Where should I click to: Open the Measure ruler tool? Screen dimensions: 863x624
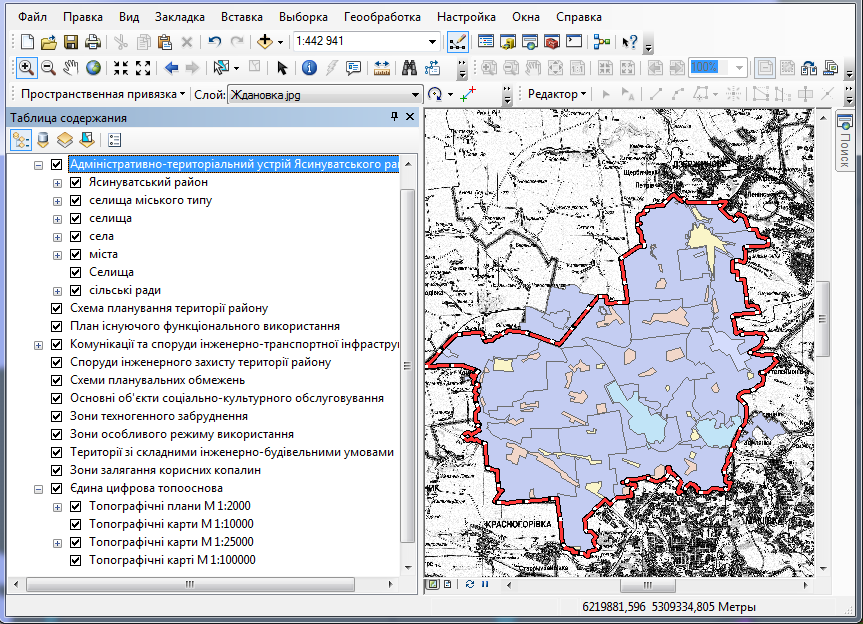pyautogui.click(x=381, y=68)
